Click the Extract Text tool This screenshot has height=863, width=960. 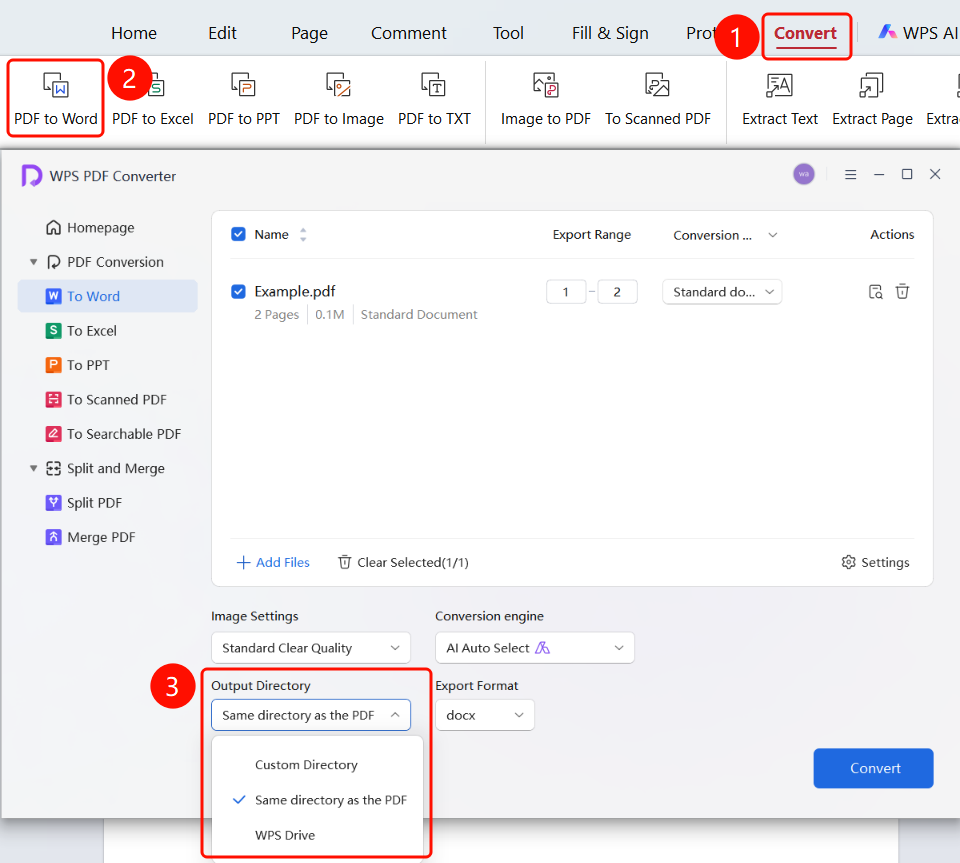(779, 98)
